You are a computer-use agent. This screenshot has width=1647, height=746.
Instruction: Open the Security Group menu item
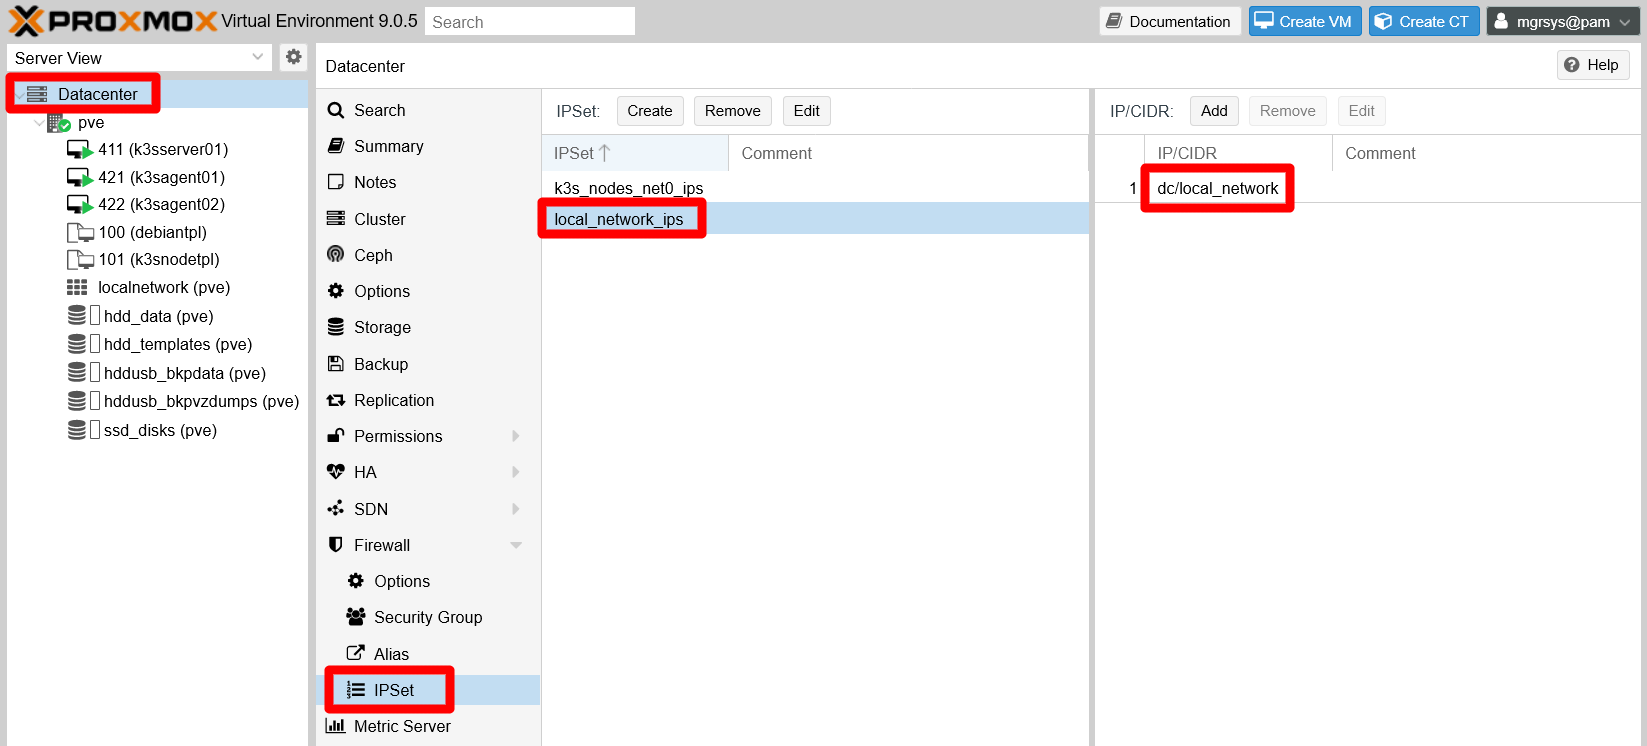coord(428,617)
